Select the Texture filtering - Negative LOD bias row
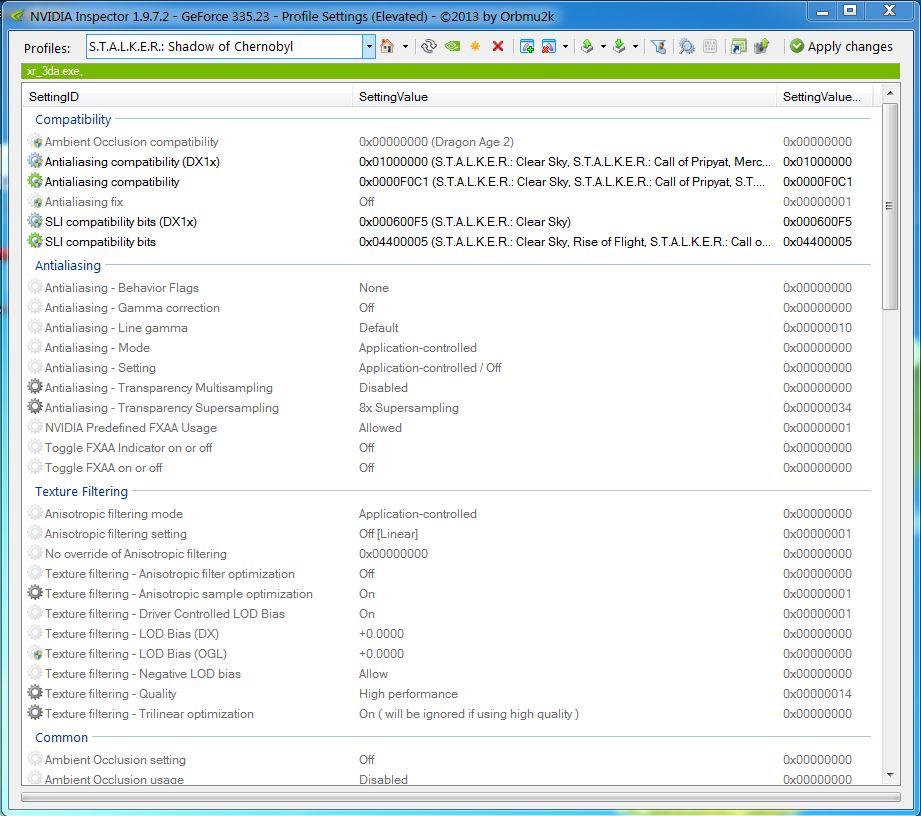The image size is (921, 816). pos(451,674)
